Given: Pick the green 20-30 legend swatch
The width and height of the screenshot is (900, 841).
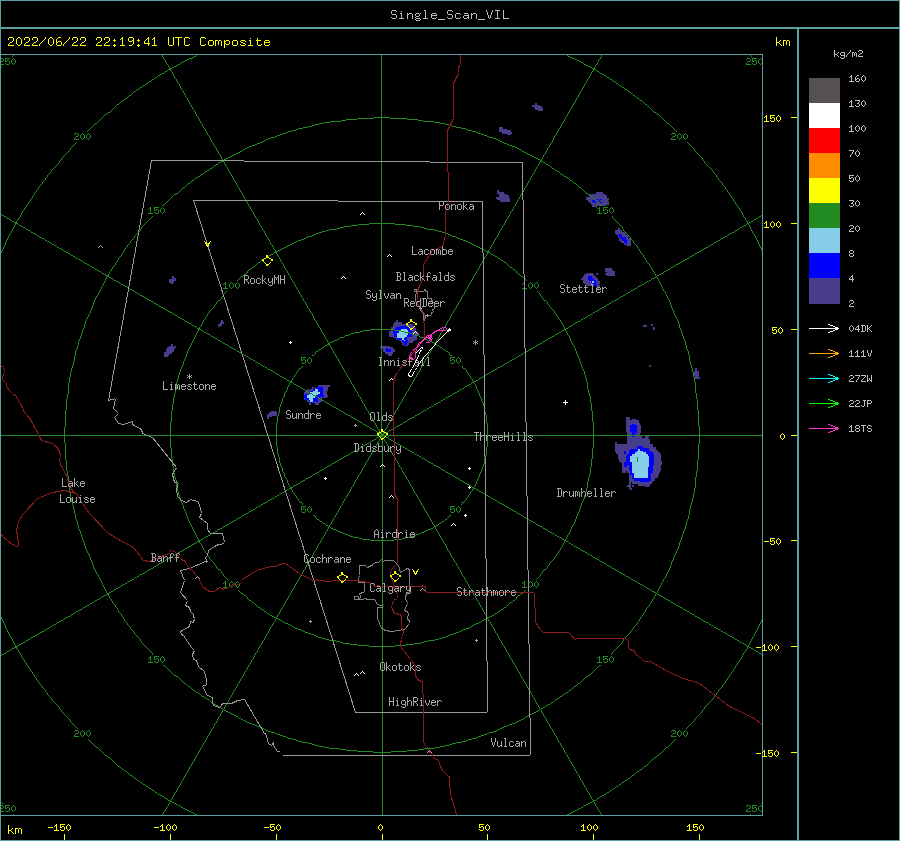Looking at the screenshot, I should 824,215.
